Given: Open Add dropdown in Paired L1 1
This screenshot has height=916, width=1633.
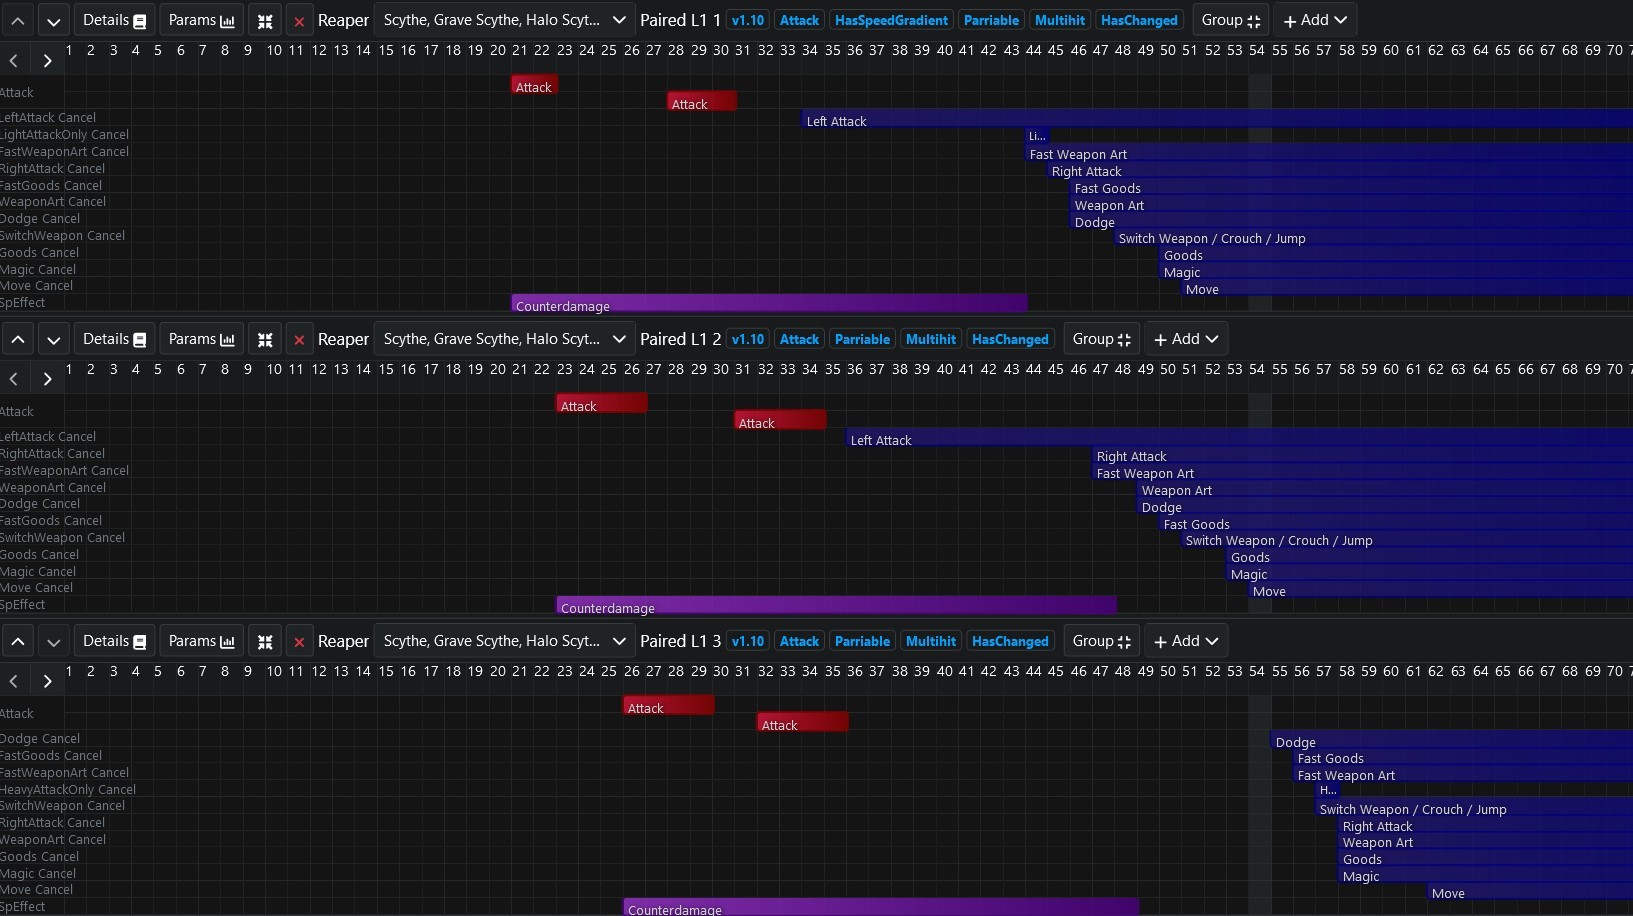Looking at the screenshot, I should click(x=1314, y=20).
